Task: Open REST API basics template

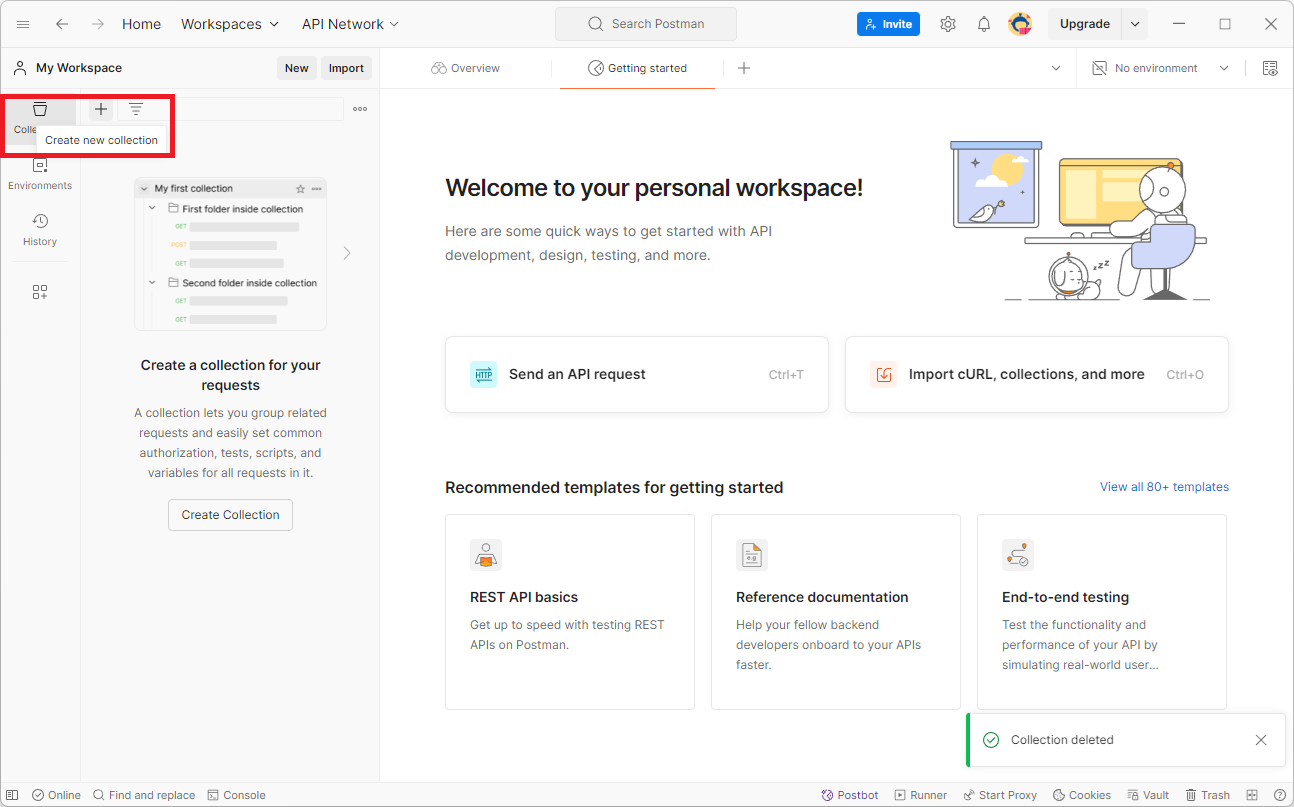Action: [x=570, y=612]
